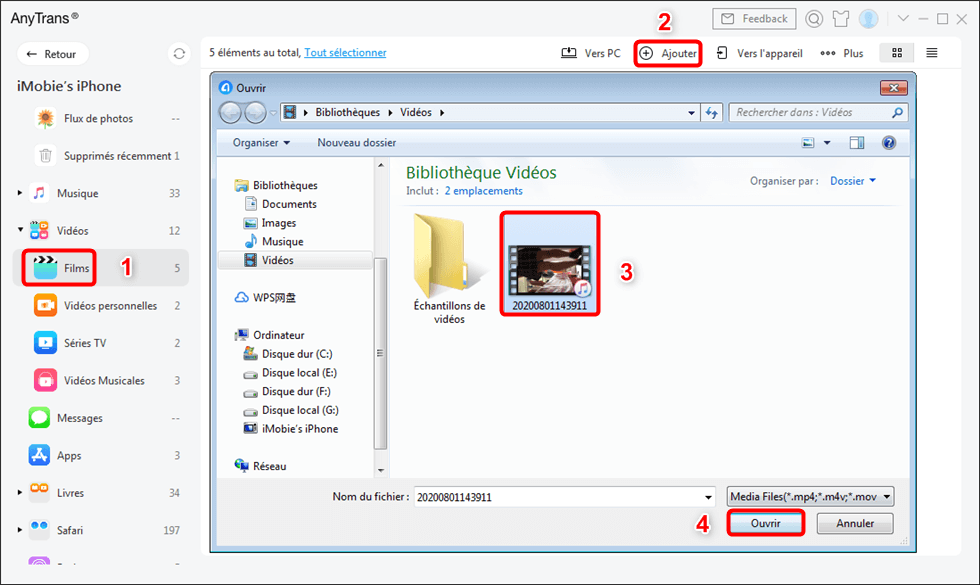980x585 pixels.
Task: Select Disque local (E:)
Action: [x=299, y=372]
